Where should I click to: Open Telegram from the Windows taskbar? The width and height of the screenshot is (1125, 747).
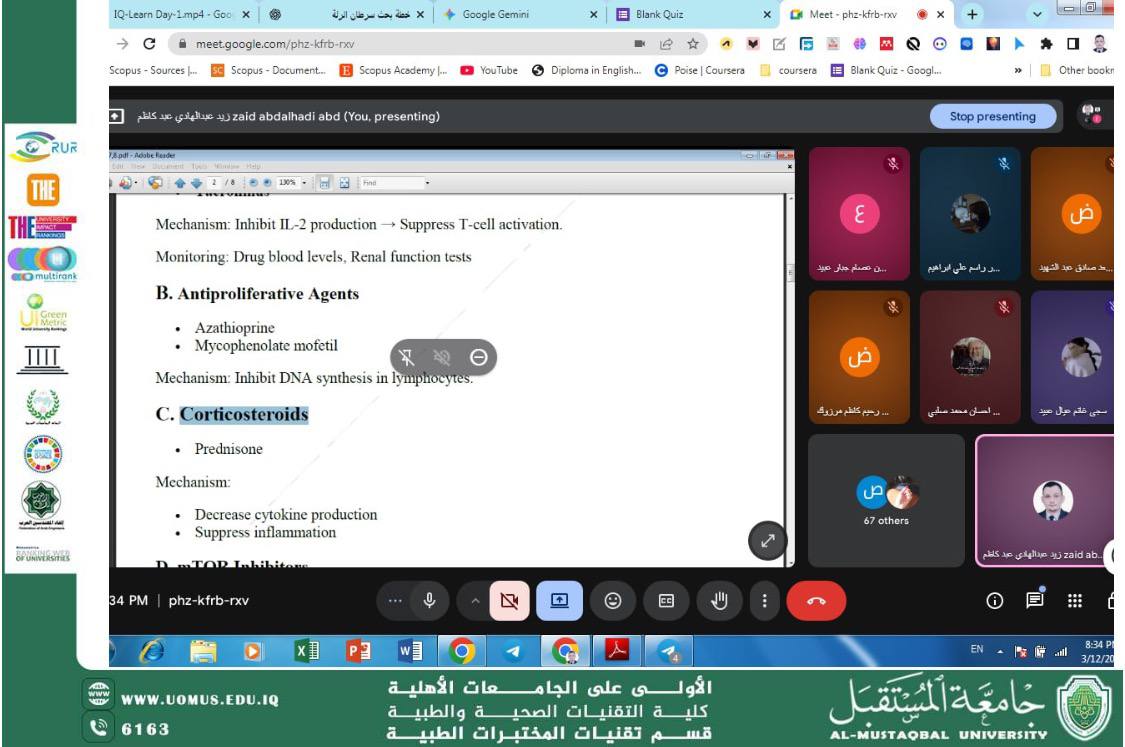click(x=514, y=652)
